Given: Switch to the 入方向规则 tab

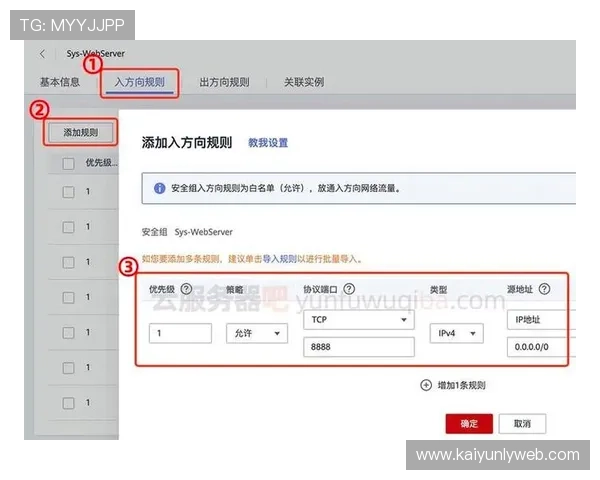Looking at the screenshot, I should pos(140,82).
